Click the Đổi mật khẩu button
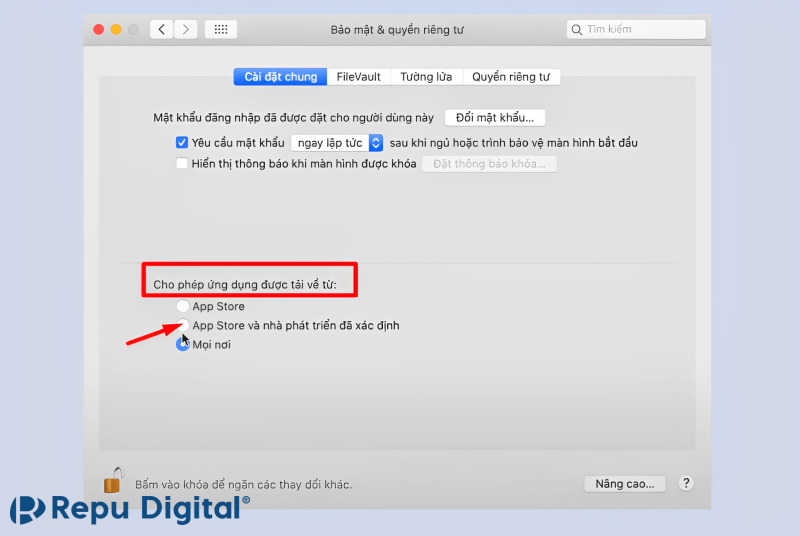 494,118
